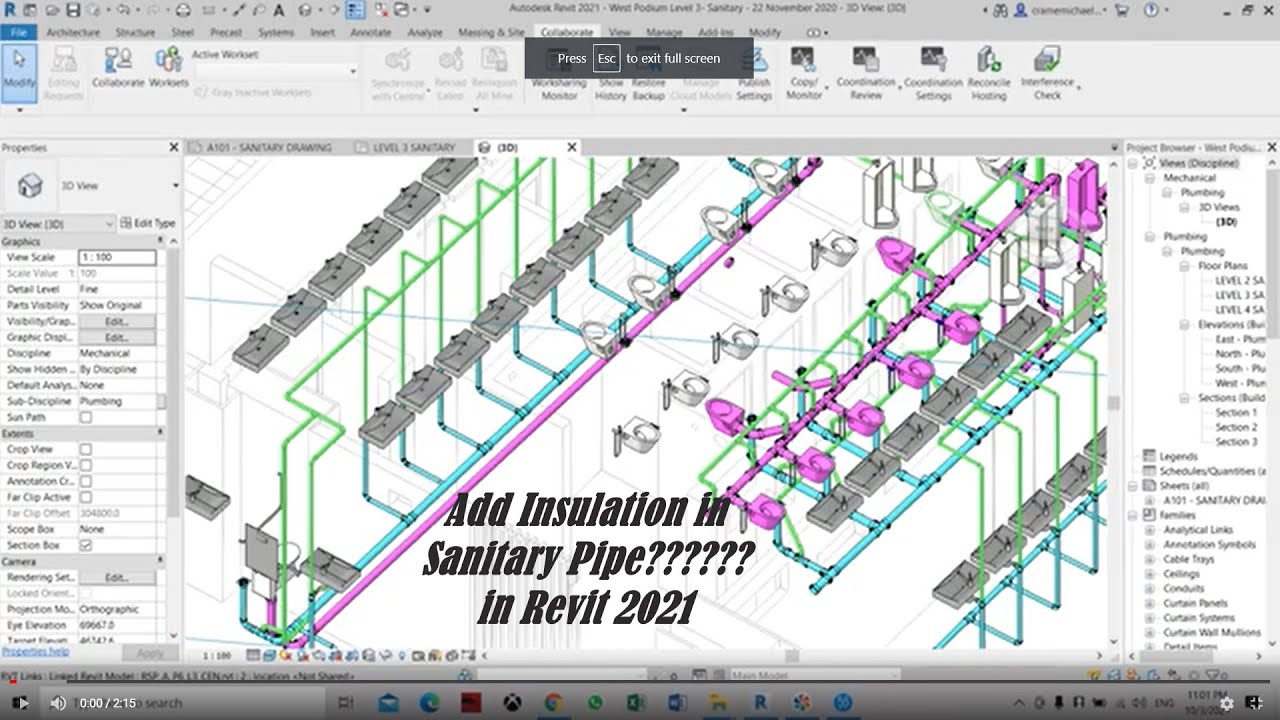Select Analytical Links family in Project Browser

[x=1199, y=530]
